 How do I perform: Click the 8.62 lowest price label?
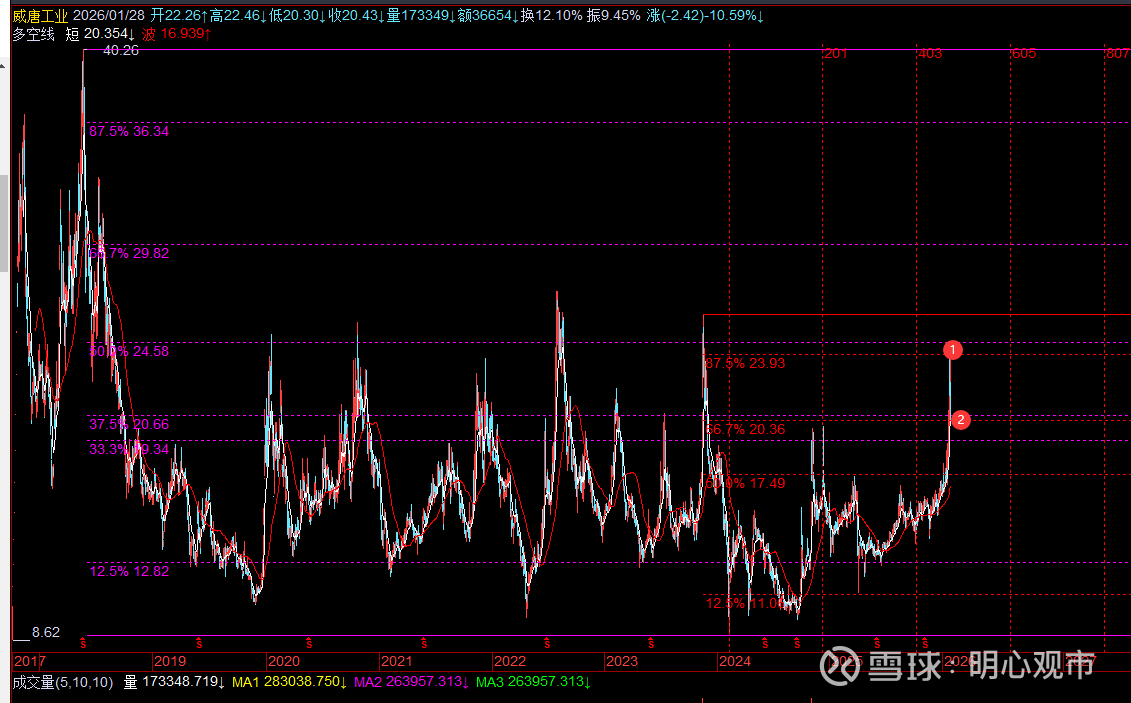click(46, 632)
